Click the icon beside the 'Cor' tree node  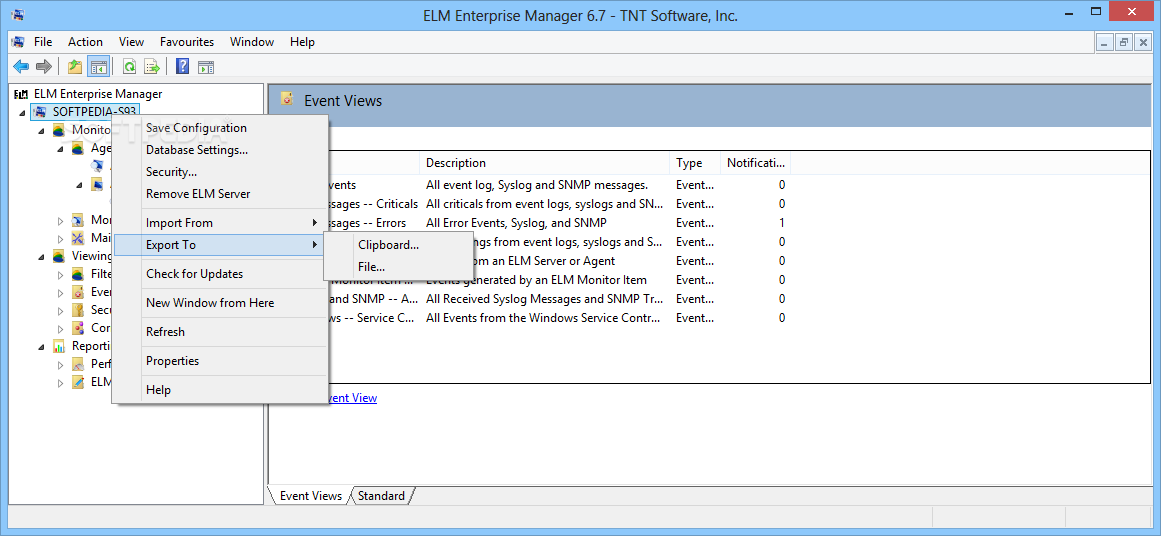pos(78,328)
